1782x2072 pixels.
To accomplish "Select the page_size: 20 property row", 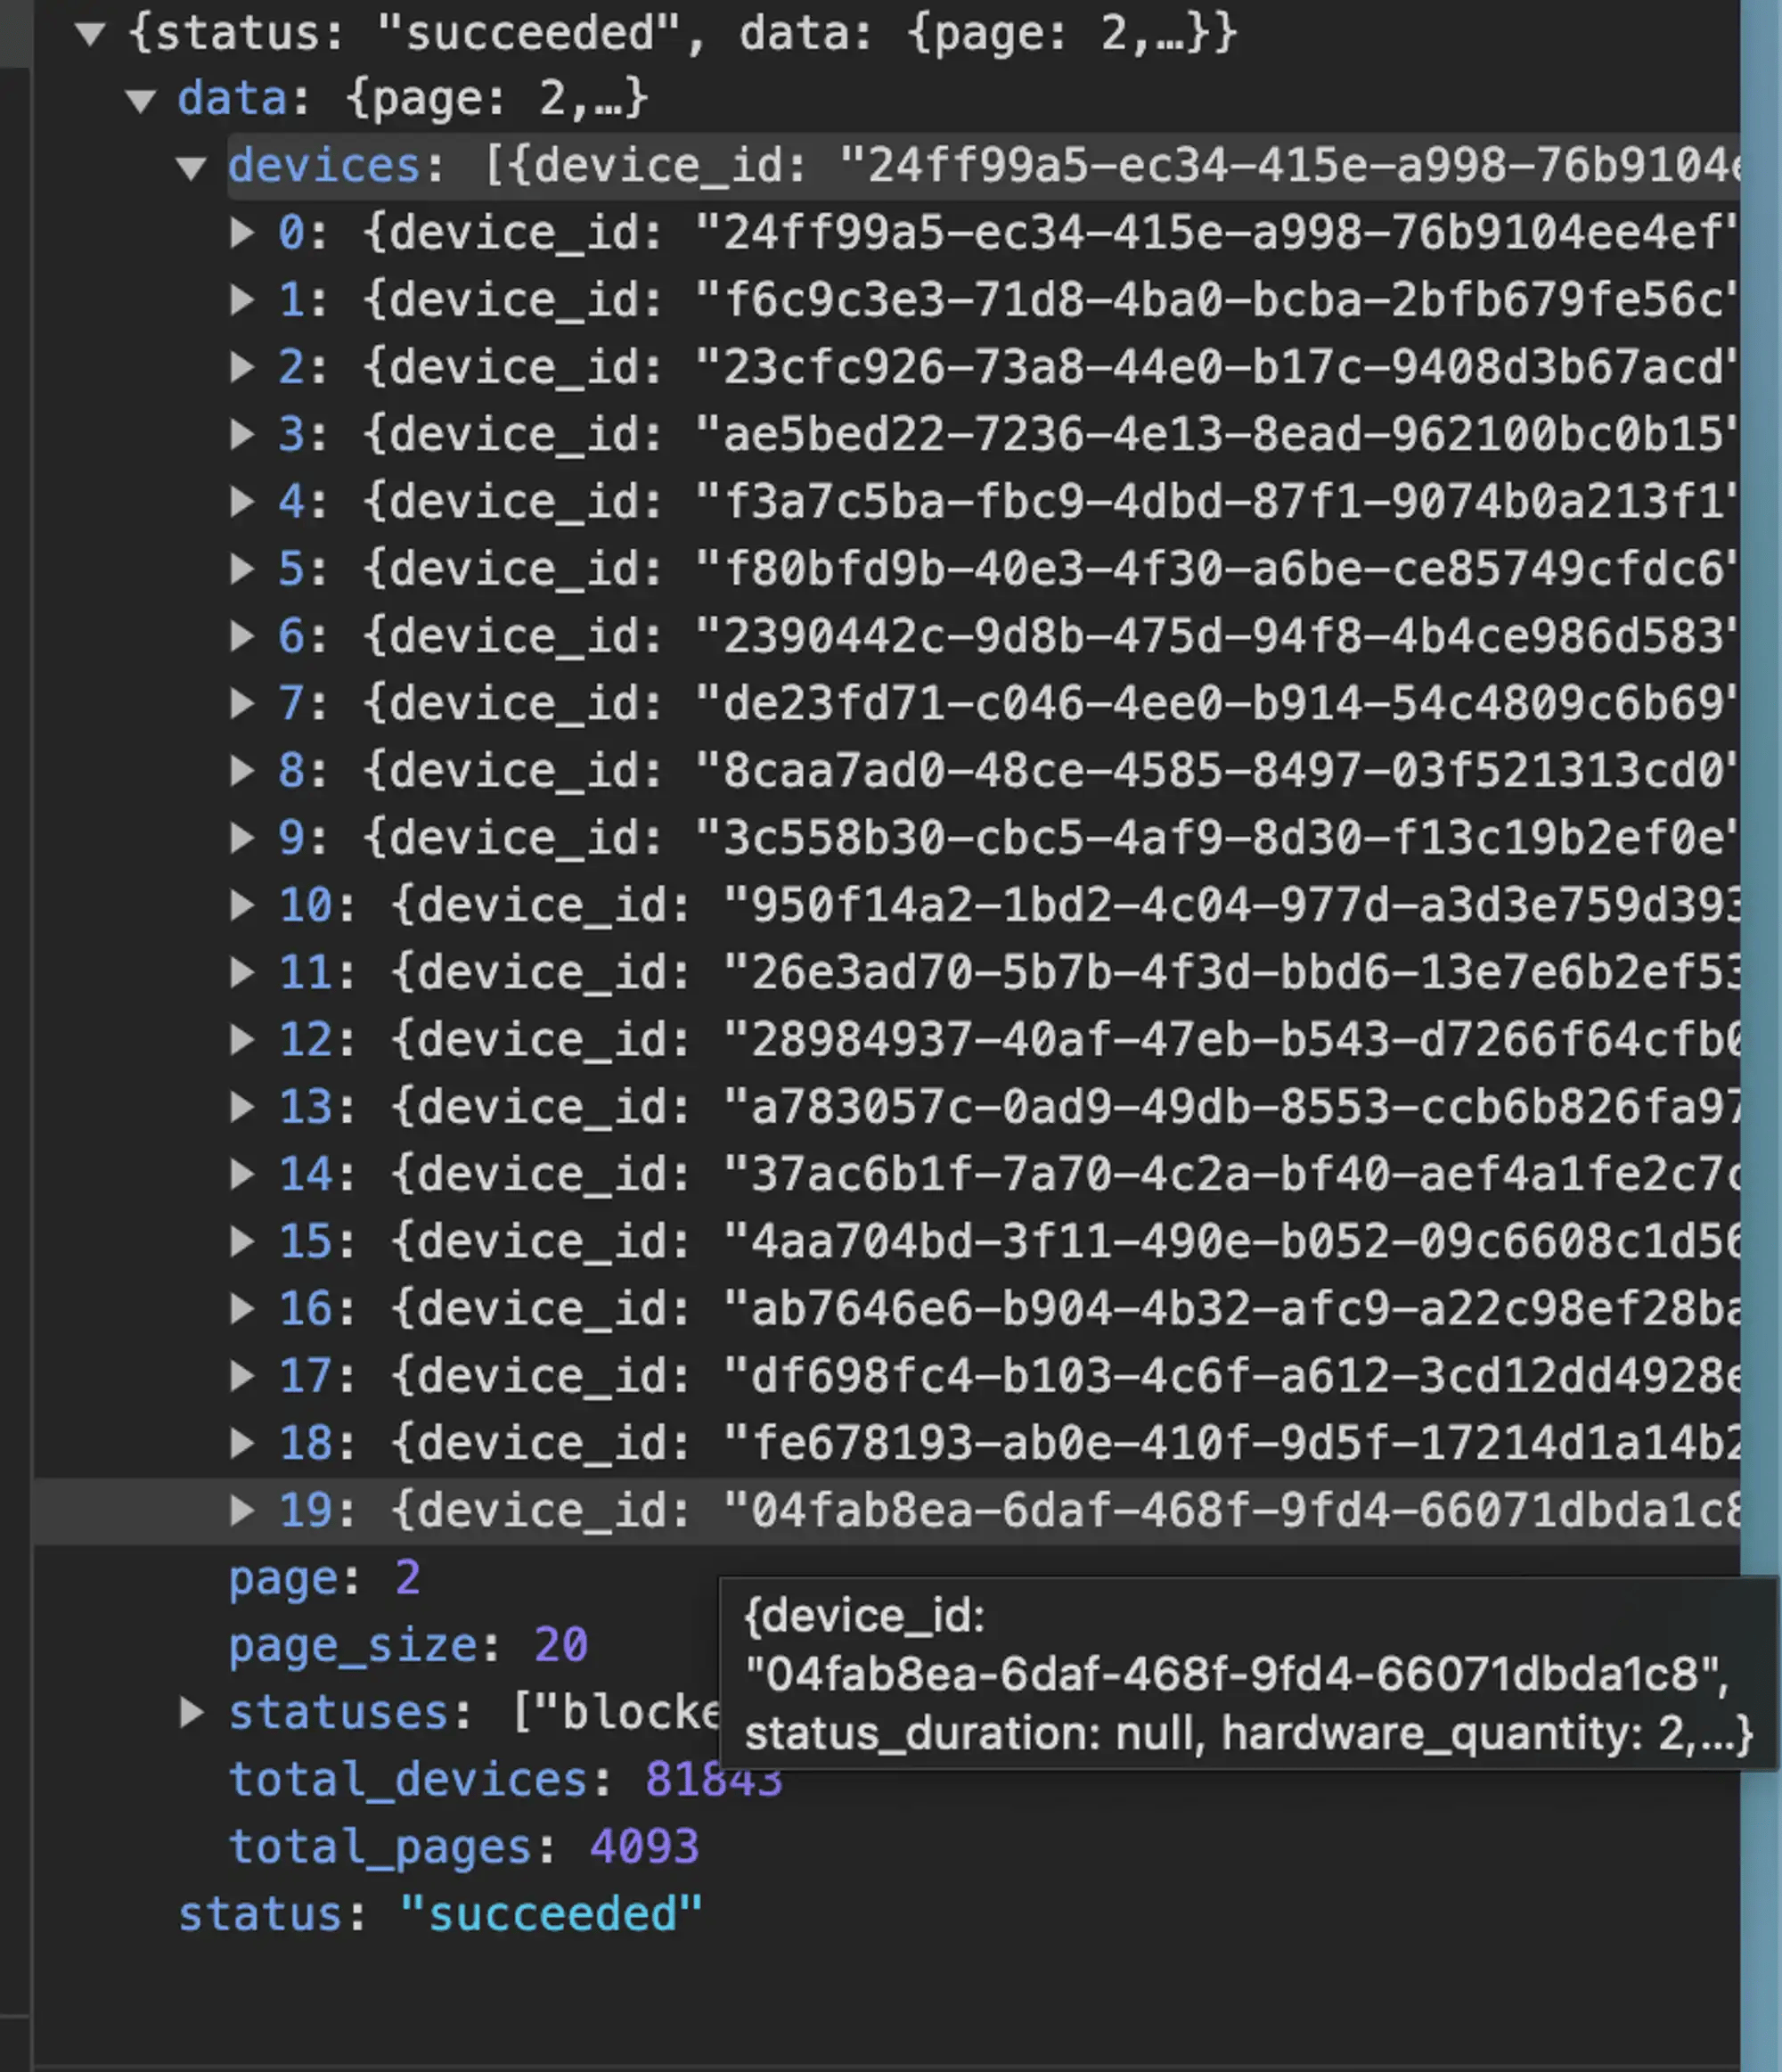I will click(x=408, y=1646).
